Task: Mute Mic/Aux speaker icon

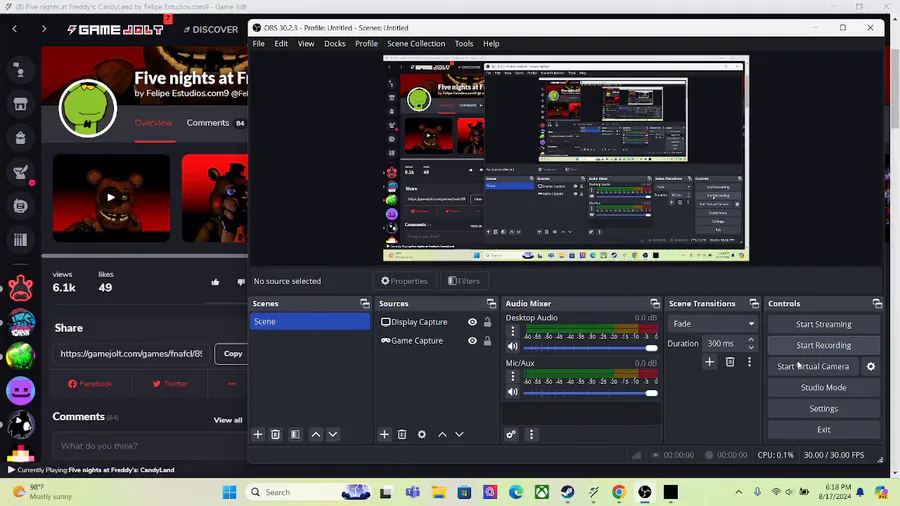Action: (x=513, y=392)
